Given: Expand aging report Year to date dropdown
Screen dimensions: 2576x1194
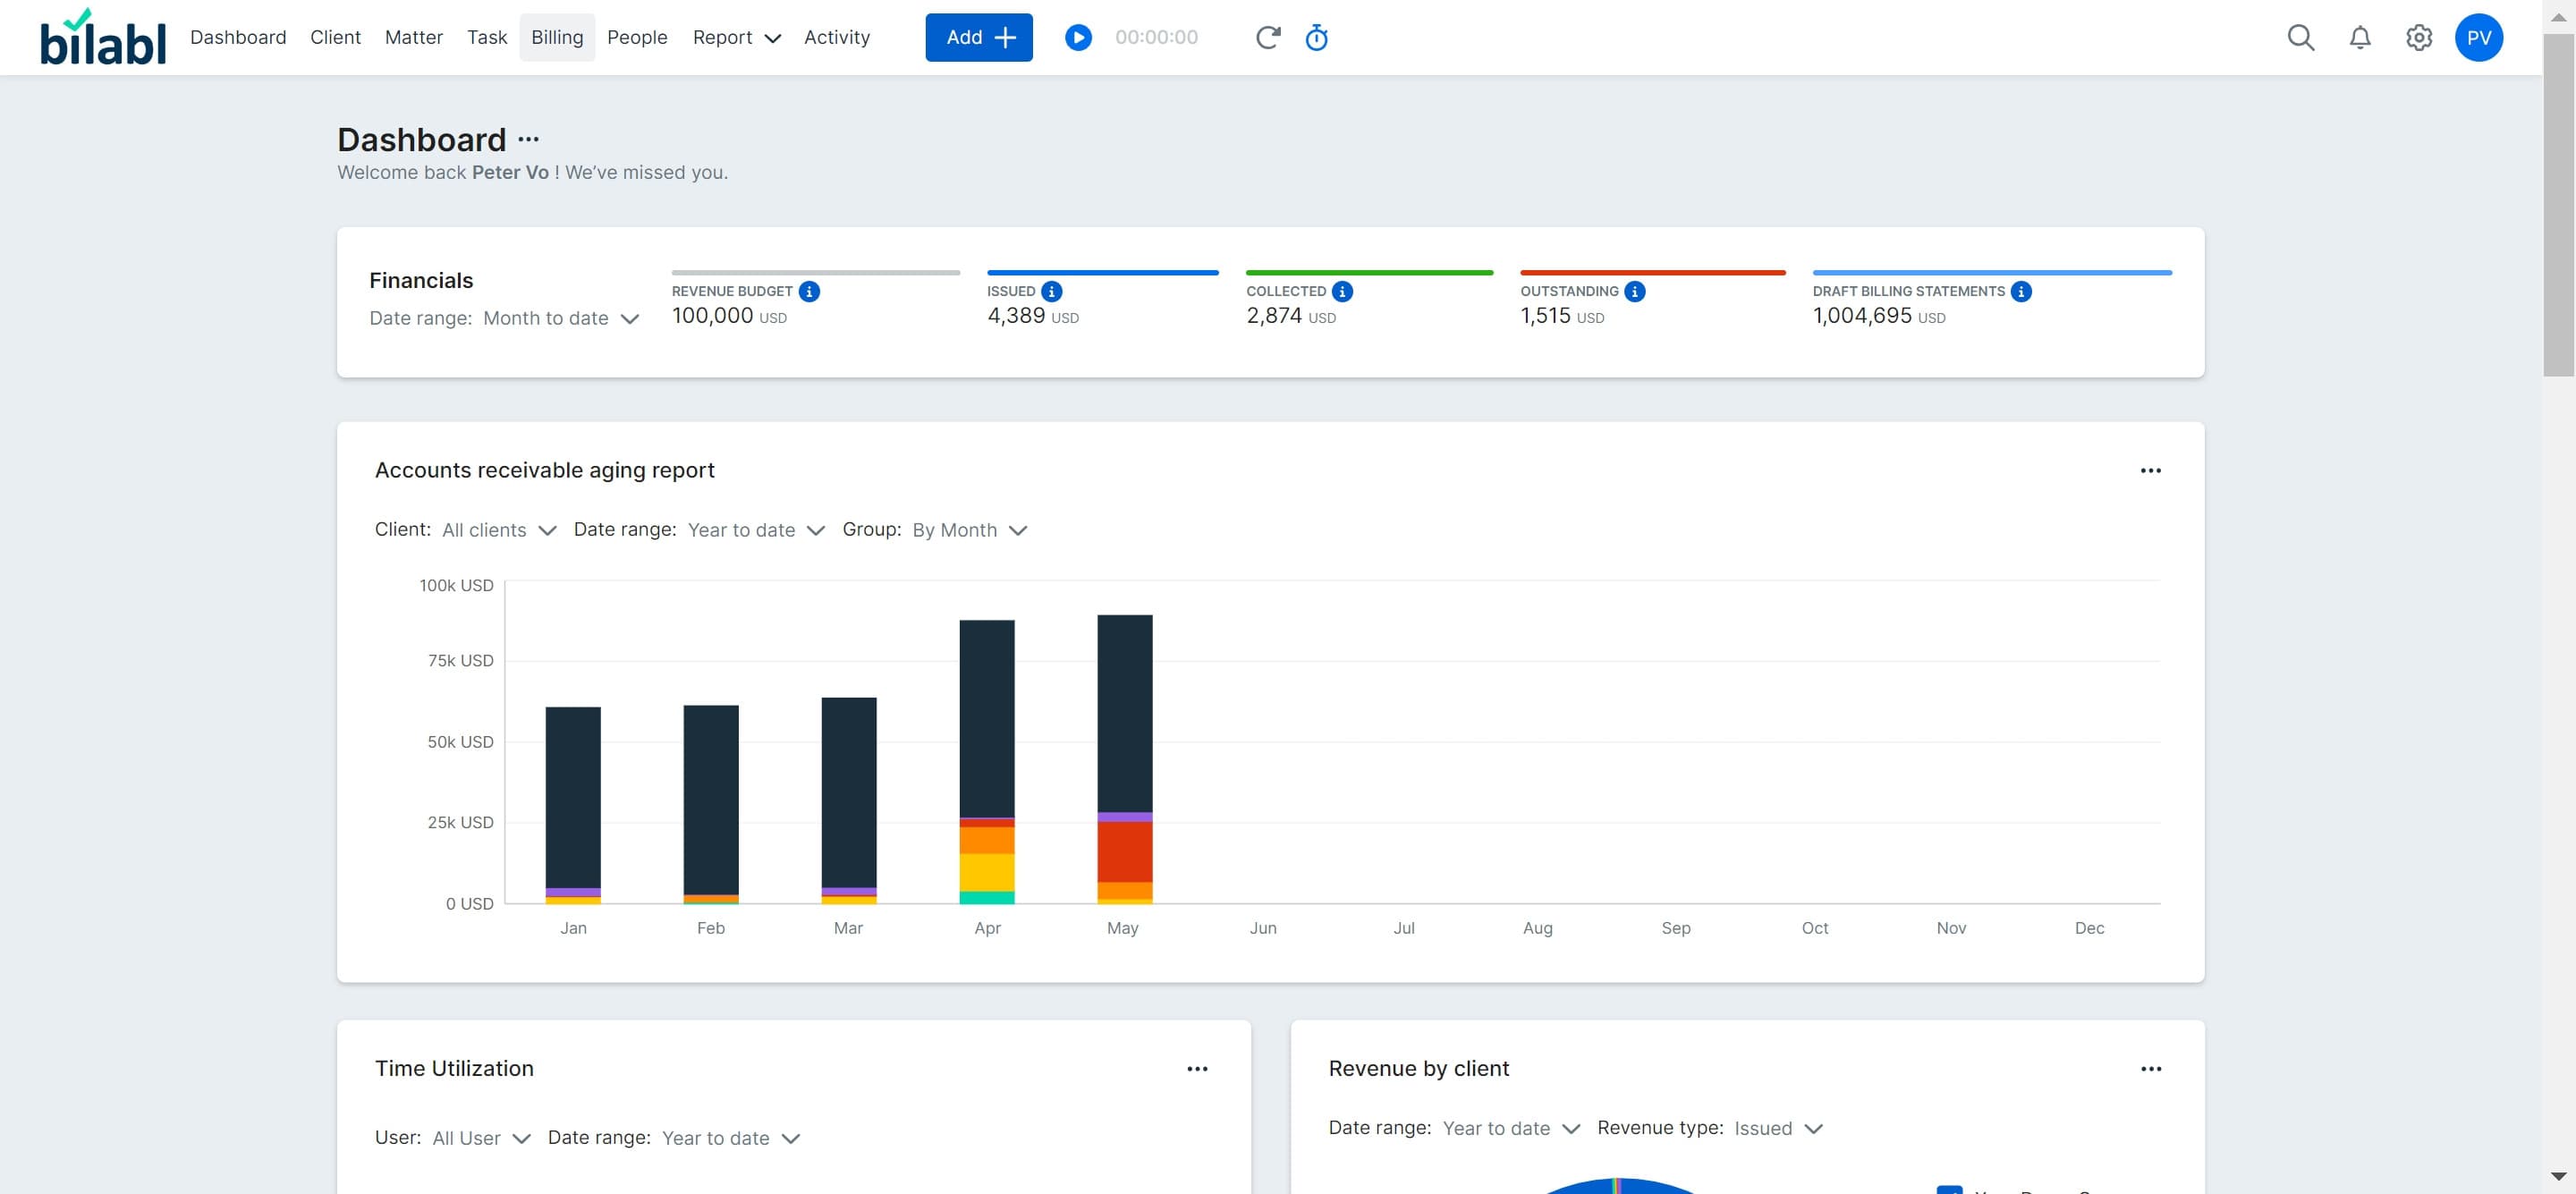Looking at the screenshot, I should tap(756, 530).
